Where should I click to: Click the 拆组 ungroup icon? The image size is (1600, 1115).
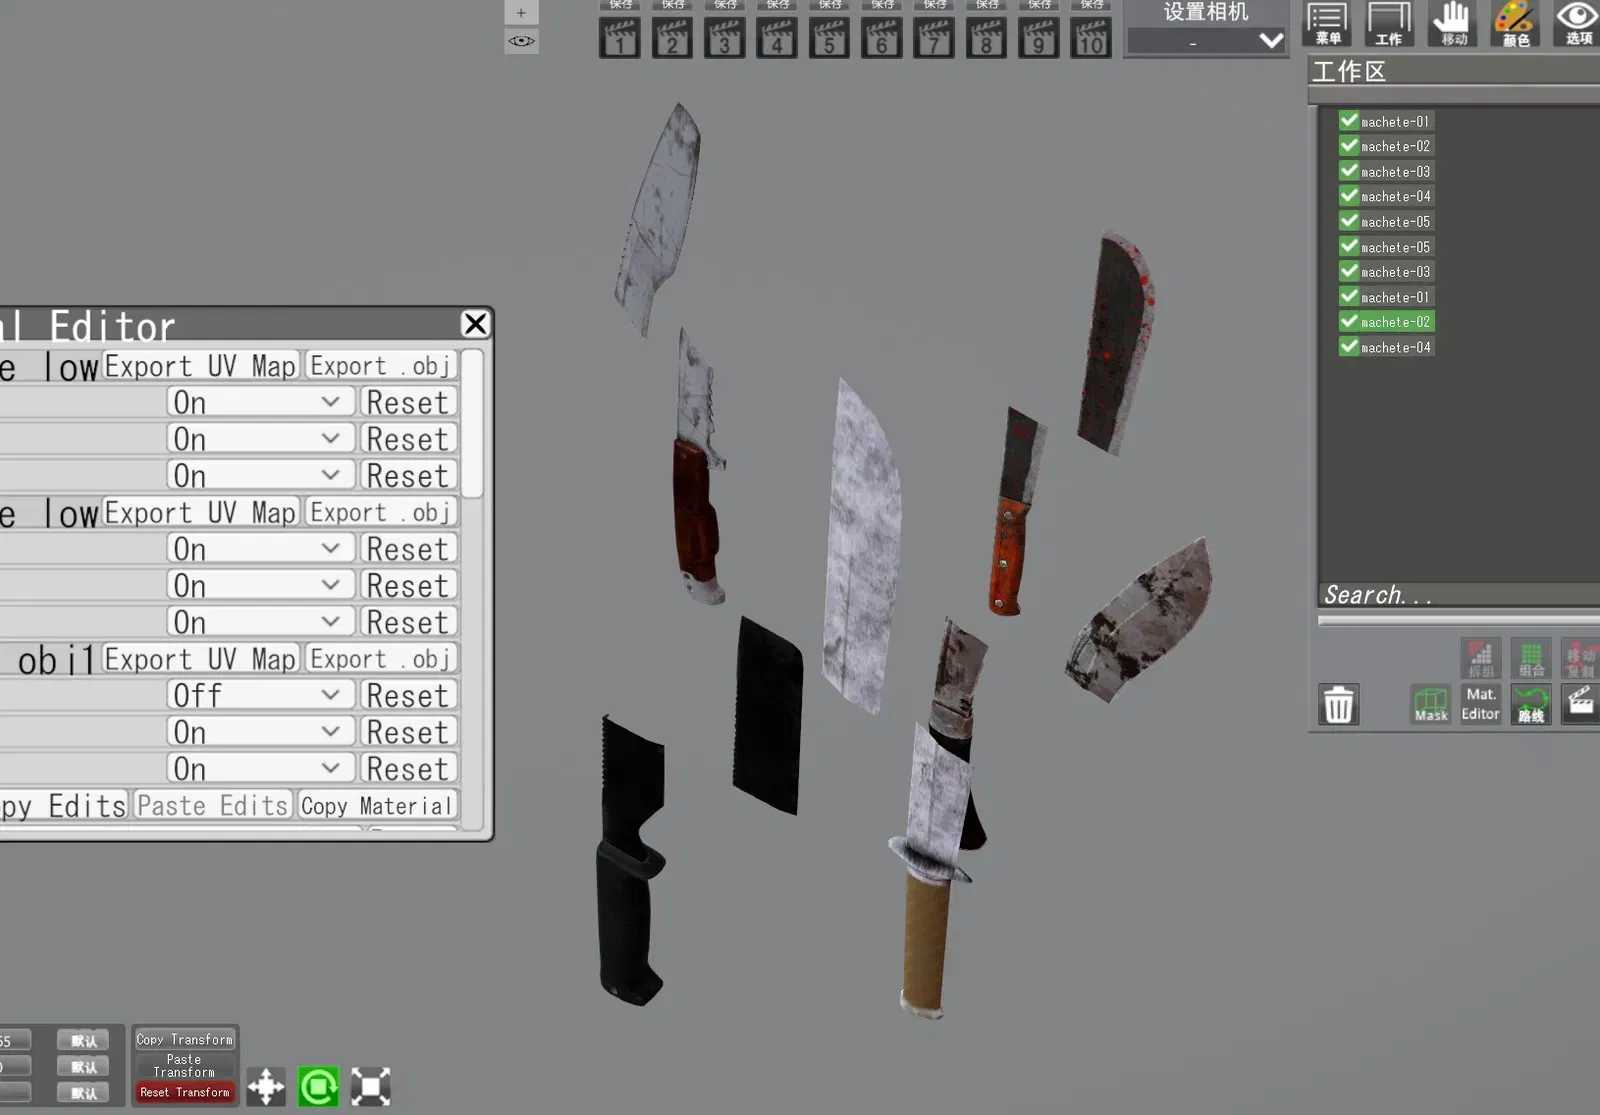(1481, 658)
